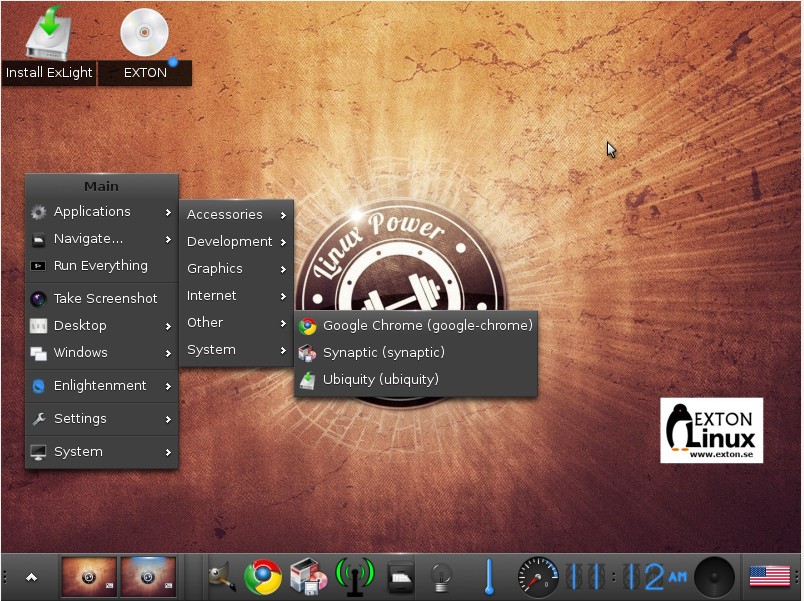Viewport: 804px width, 601px height.
Task: Click arrow next to Other entry
Action: [283, 323]
